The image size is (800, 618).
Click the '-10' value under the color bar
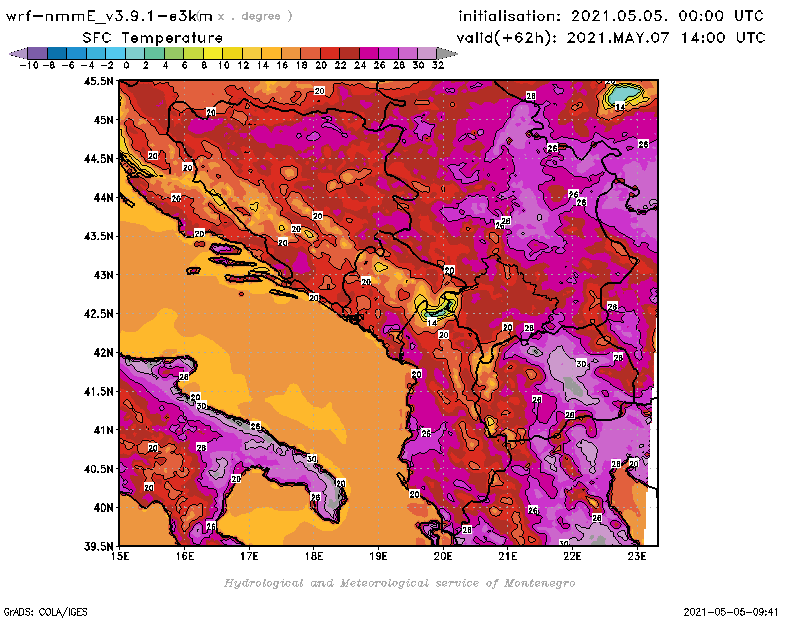coord(29,65)
